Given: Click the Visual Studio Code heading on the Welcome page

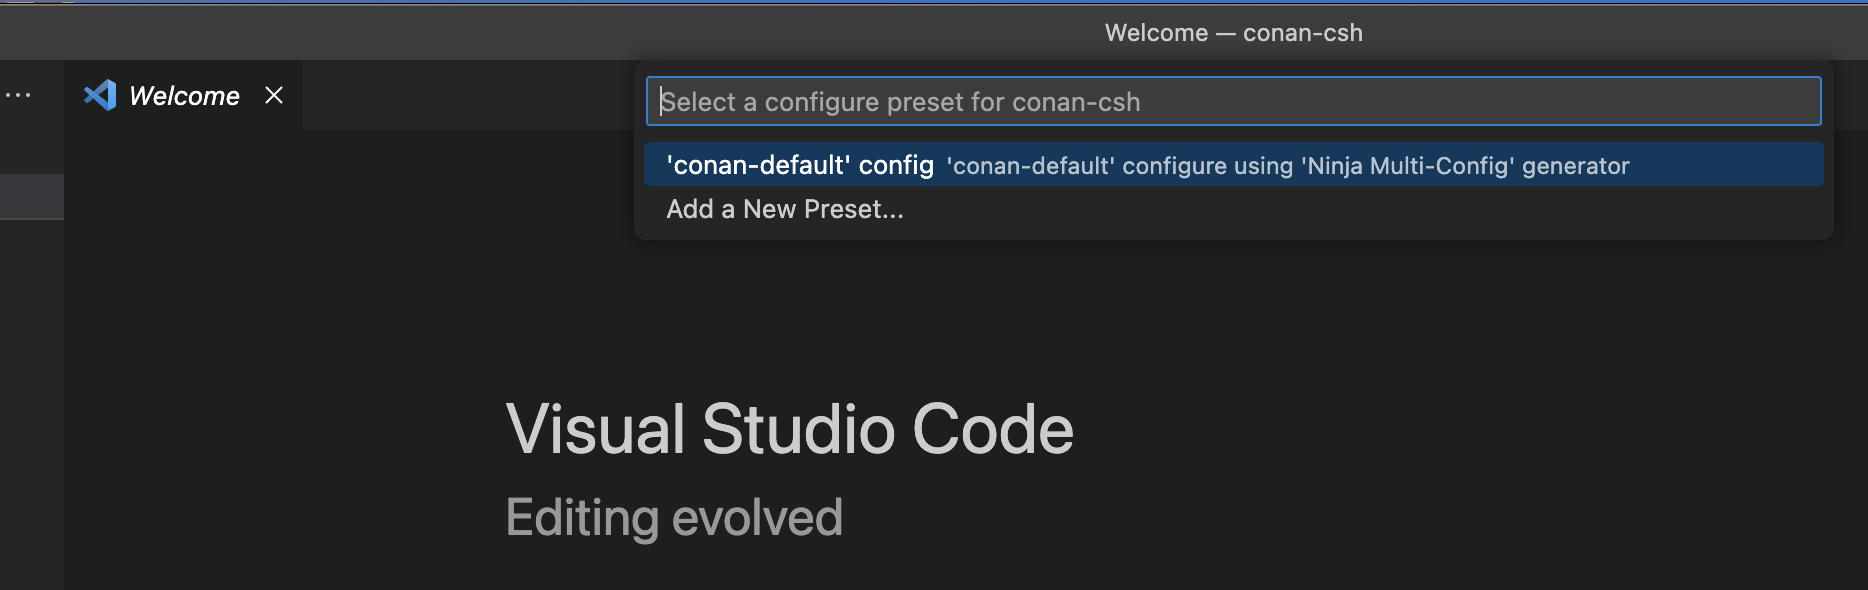Looking at the screenshot, I should tap(791, 429).
